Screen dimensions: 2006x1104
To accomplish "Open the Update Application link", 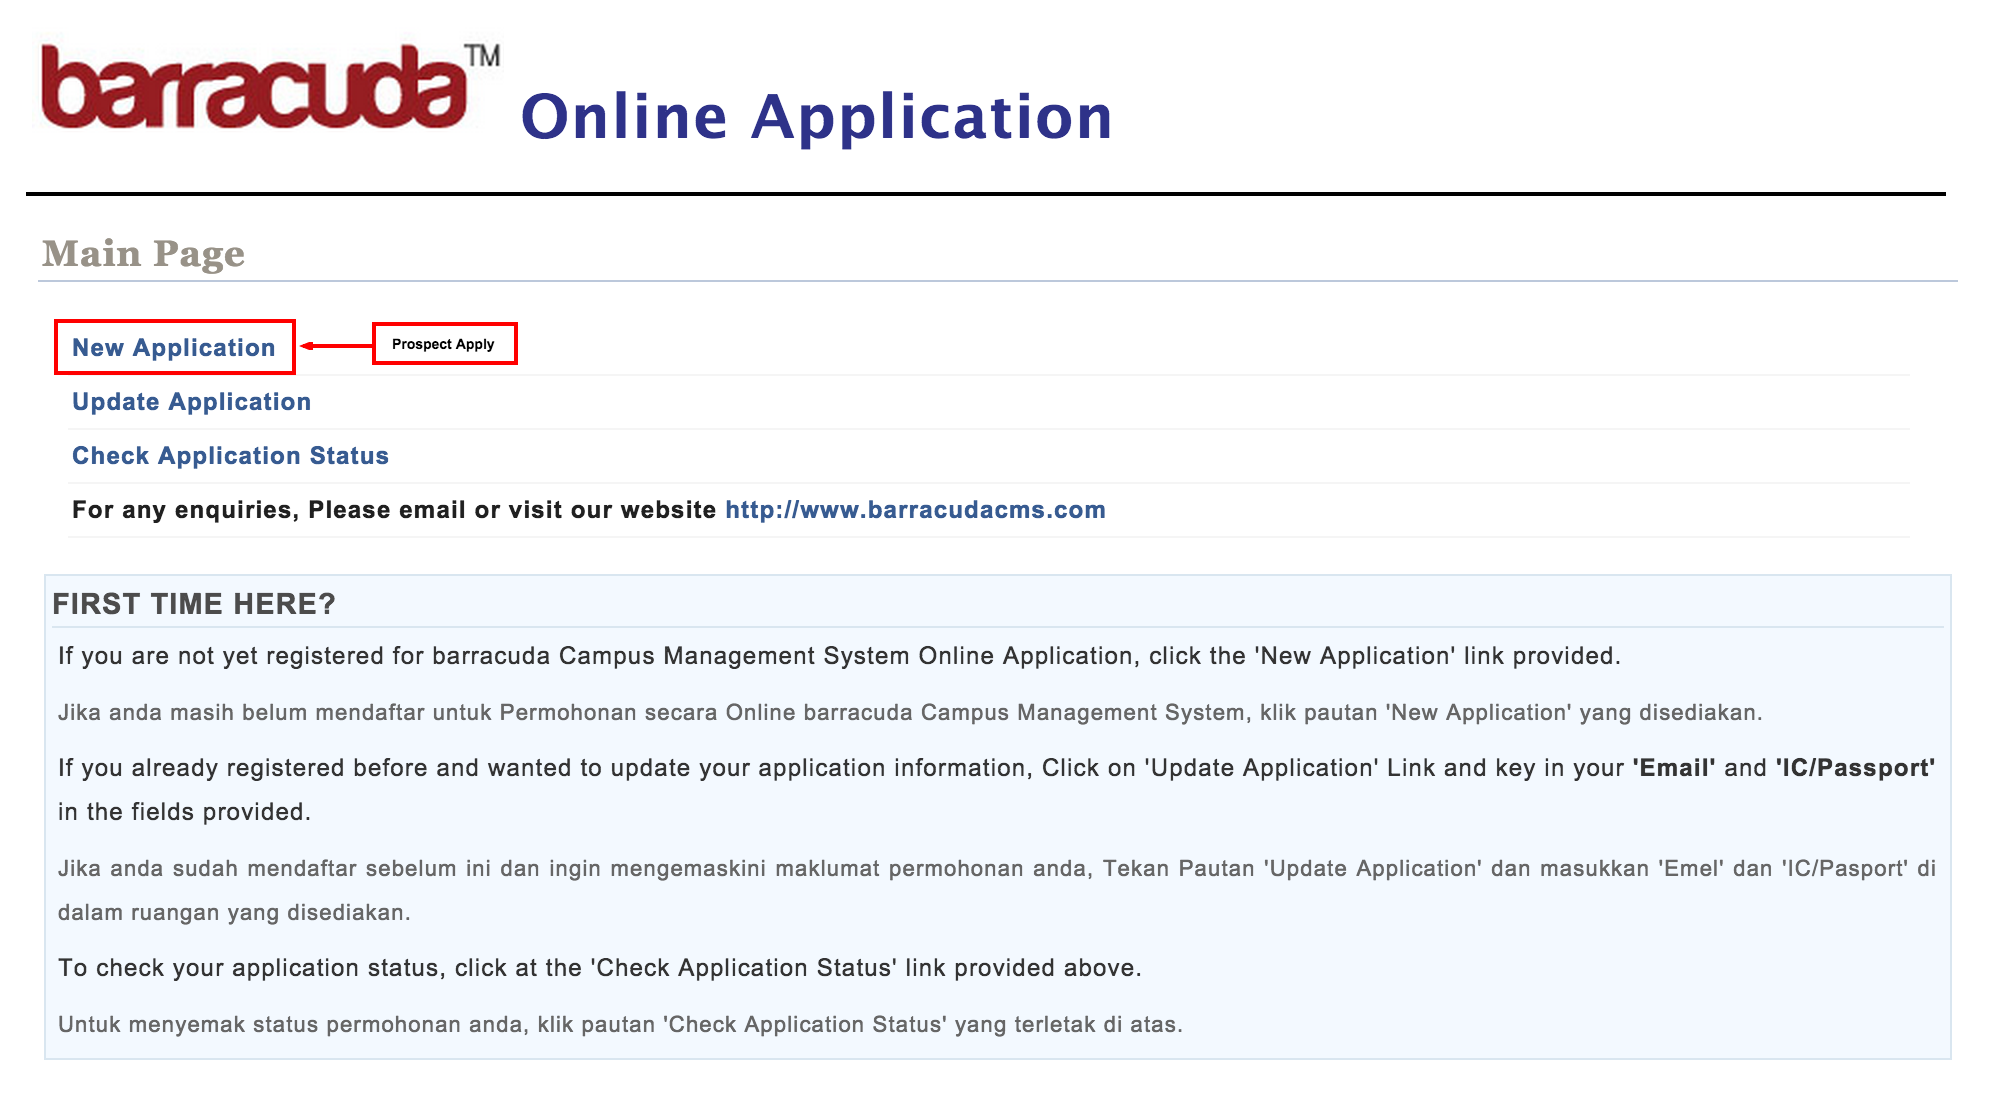I will pos(191,402).
